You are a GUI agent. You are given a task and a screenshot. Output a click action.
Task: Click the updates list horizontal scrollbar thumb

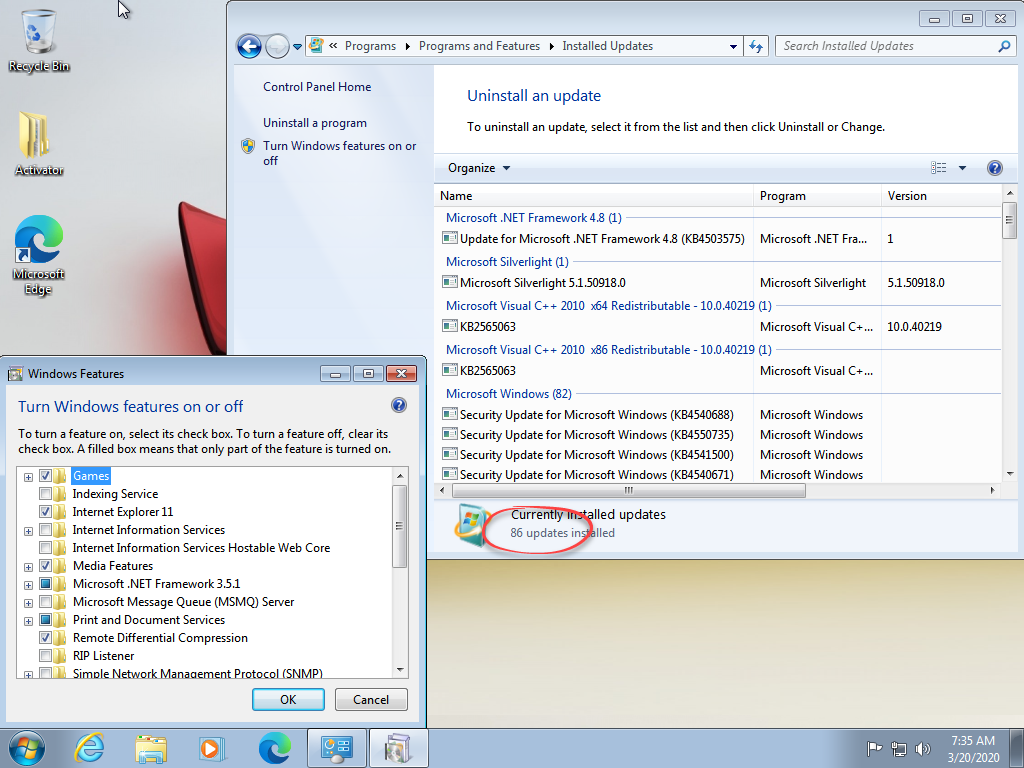(628, 490)
